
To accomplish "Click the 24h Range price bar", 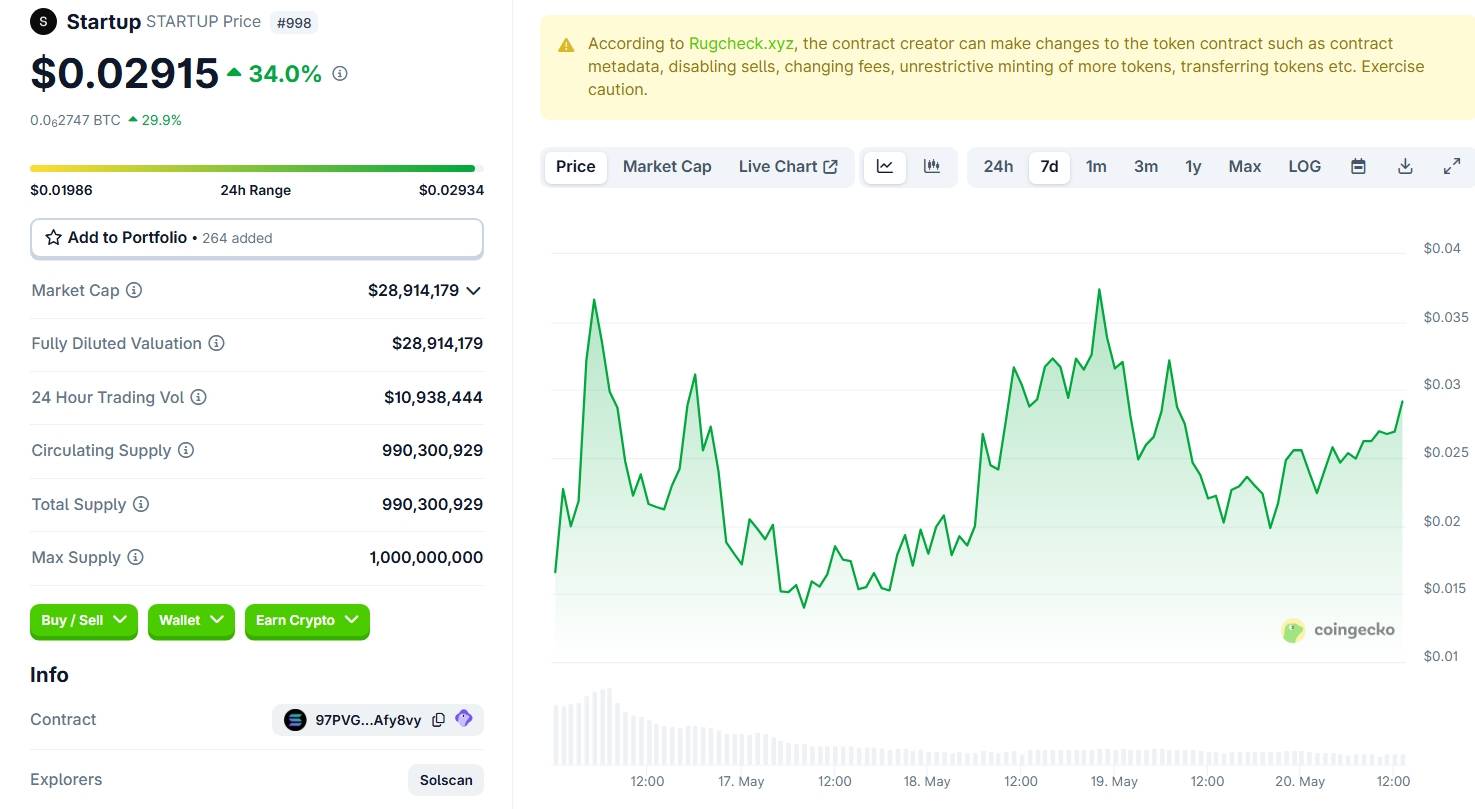I will click(x=257, y=168).
